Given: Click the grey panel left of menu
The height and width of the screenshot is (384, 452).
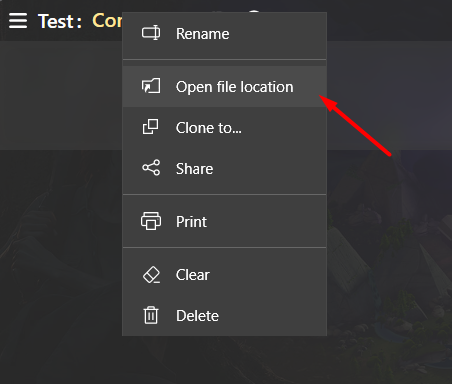Looking at the screenshot, I should coord(61,96).
